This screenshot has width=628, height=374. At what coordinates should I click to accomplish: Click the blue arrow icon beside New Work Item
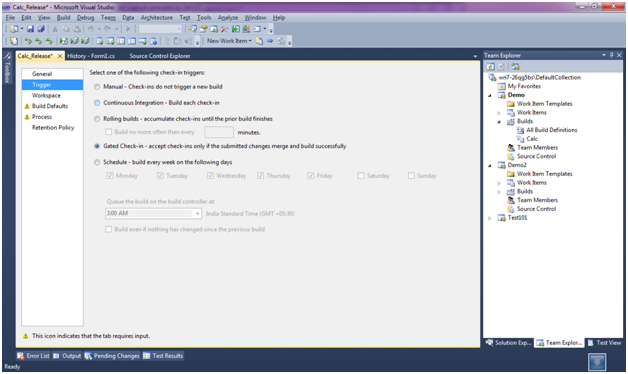coord(270,41)
